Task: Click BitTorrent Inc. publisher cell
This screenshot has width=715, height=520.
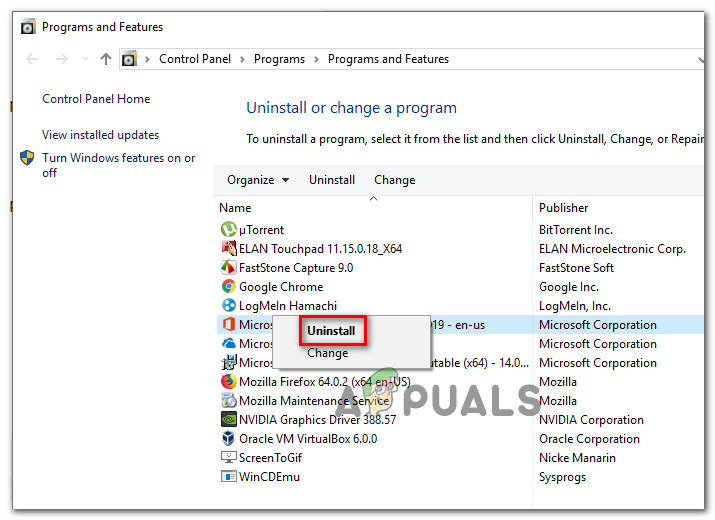Action: pyautogui.click(x=576, y=229)
